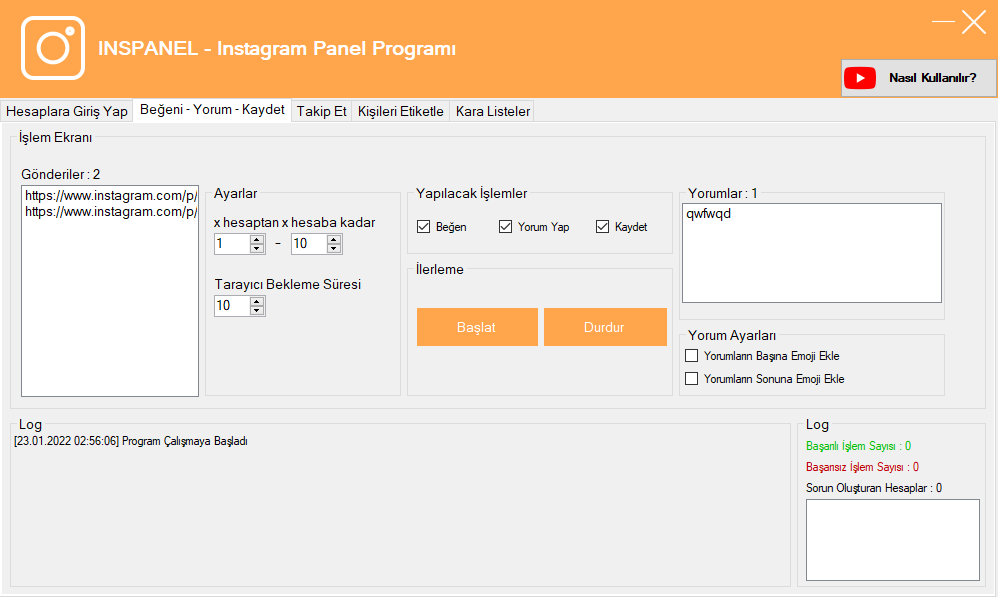Enable Yorumların Sonuna Emoji Ekle
The height and width of the screenshot is (597, 998).
691,379
